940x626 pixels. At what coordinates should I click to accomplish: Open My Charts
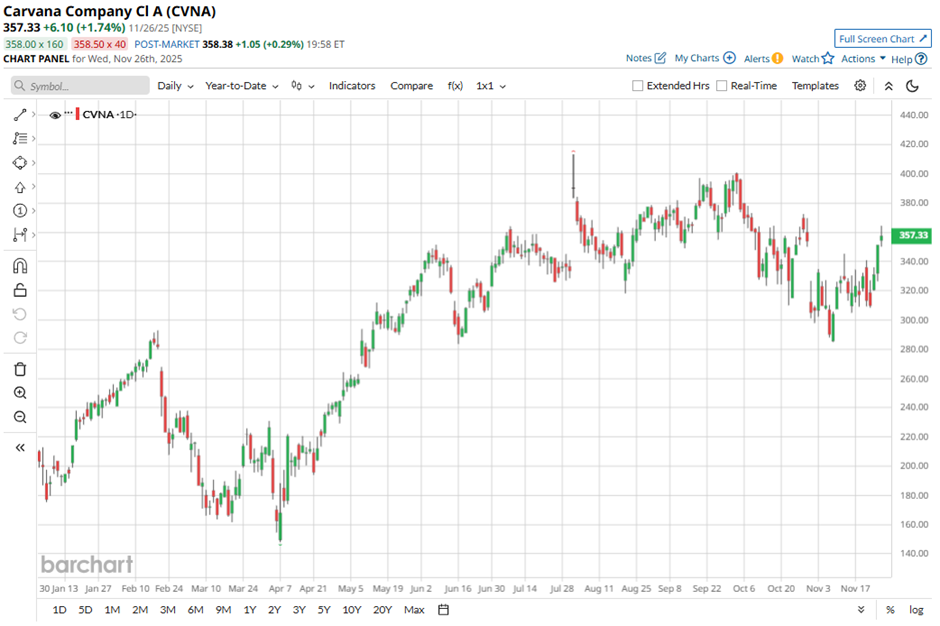point(705,58)
